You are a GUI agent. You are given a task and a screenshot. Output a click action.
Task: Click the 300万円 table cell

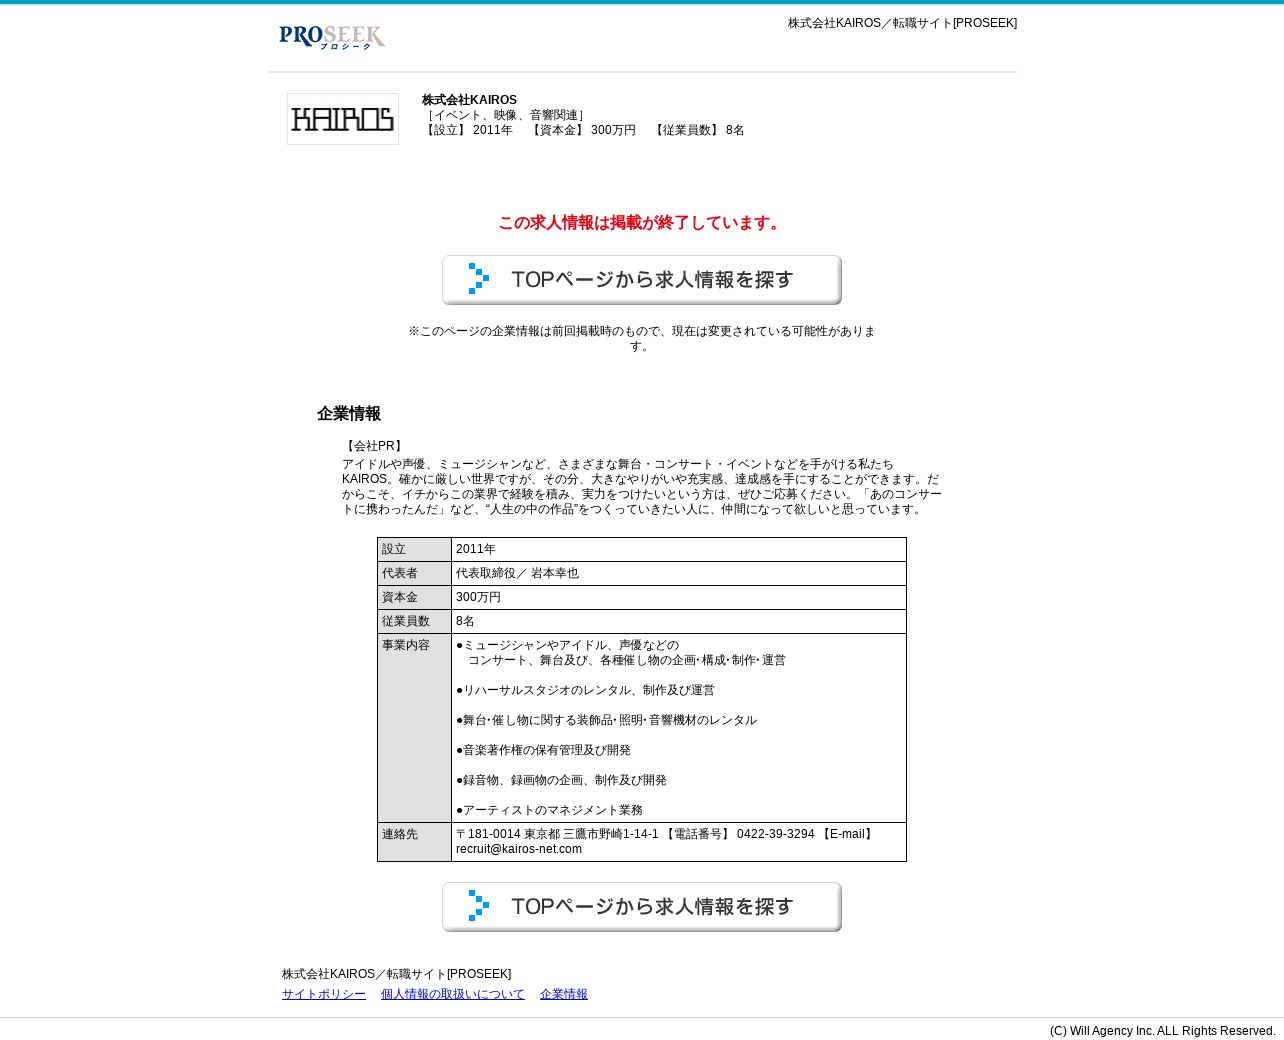pyautogui.click(x=679, y=598)
